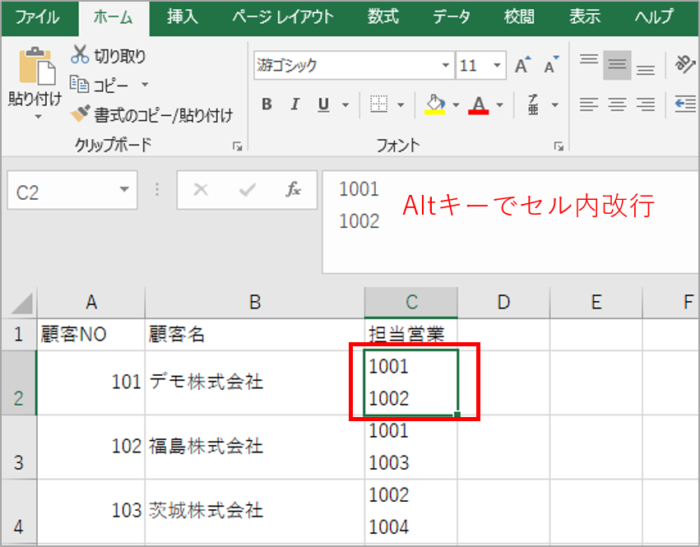Screen dimensions: 700x547
Task: Expand font color dropdown arrow
Action: coord(500,105)
